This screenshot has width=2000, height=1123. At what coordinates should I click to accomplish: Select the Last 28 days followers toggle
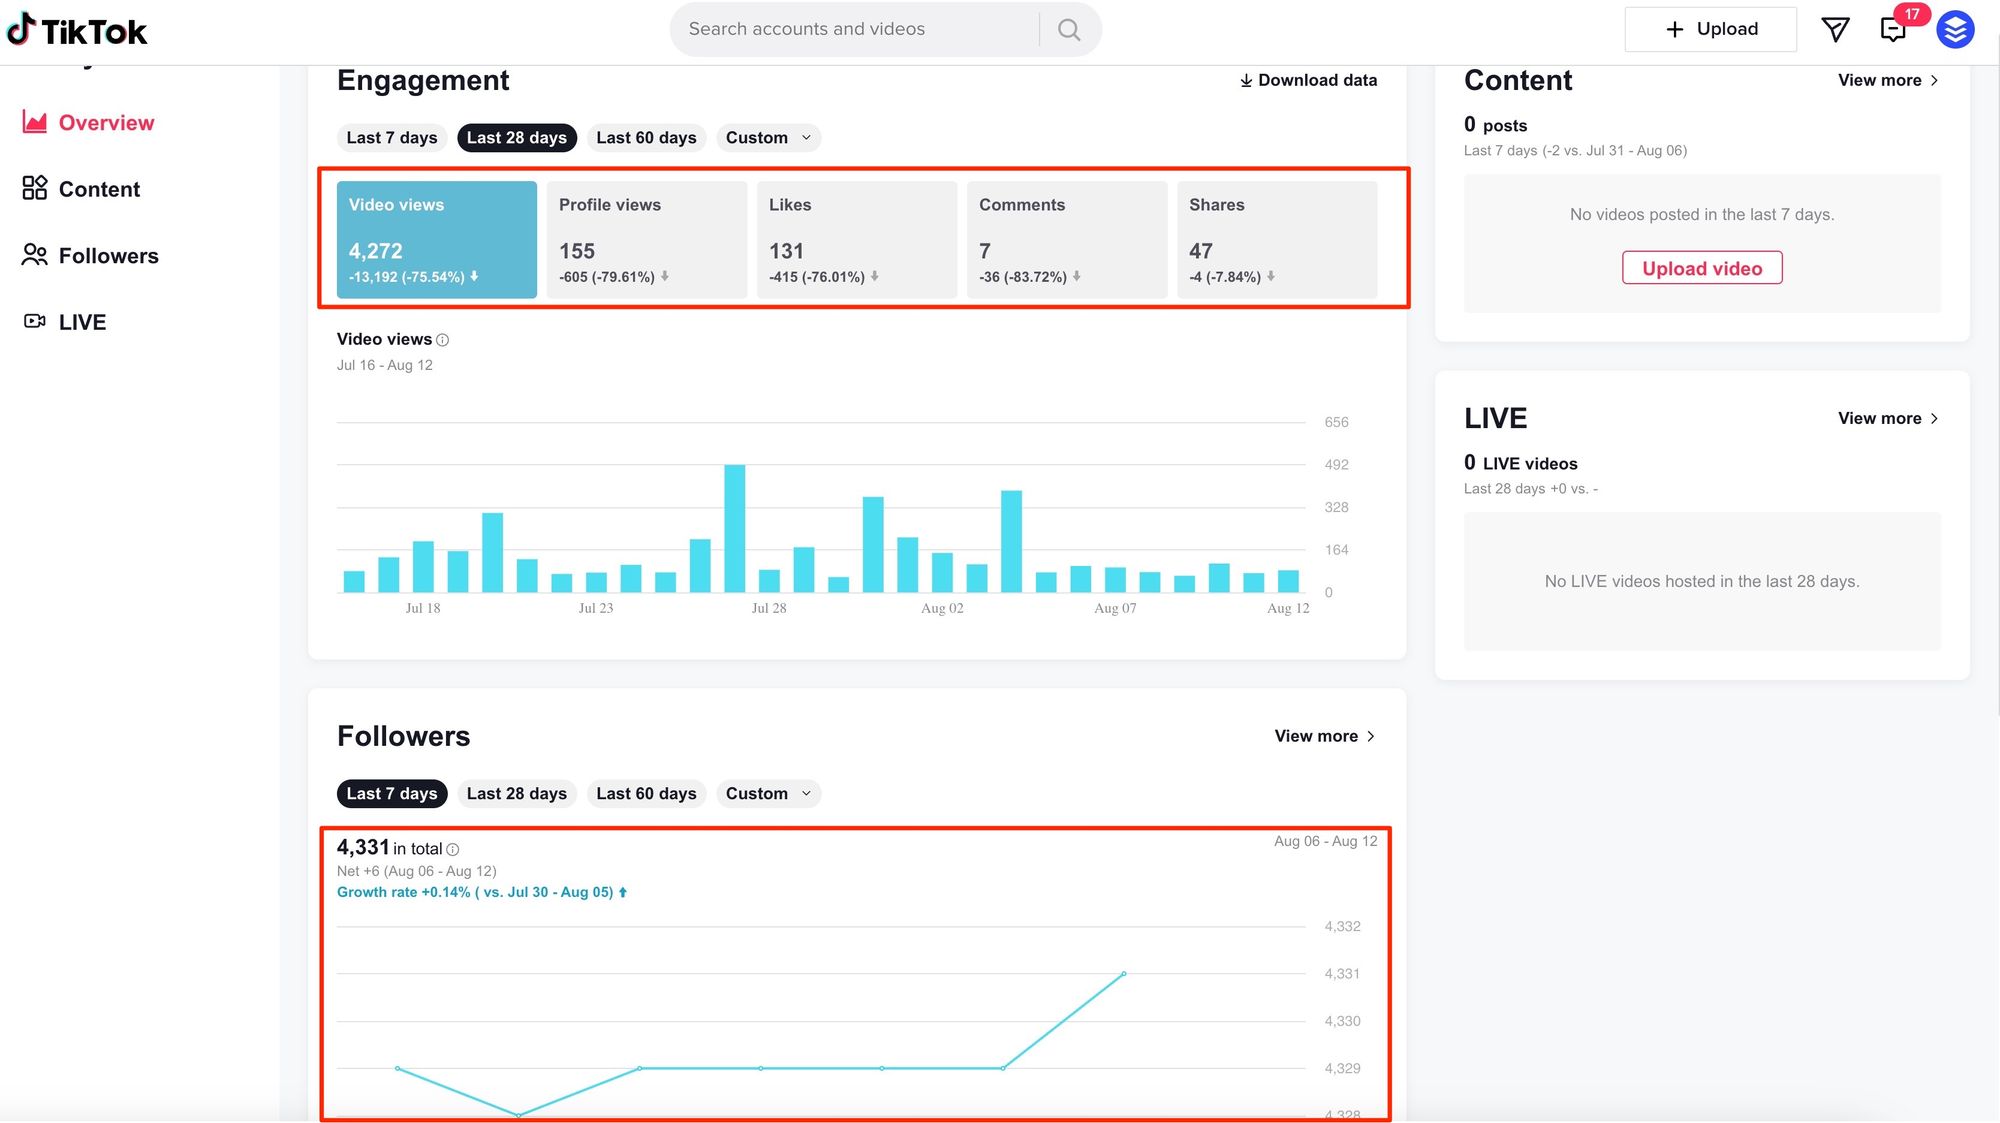coord(516,792)
